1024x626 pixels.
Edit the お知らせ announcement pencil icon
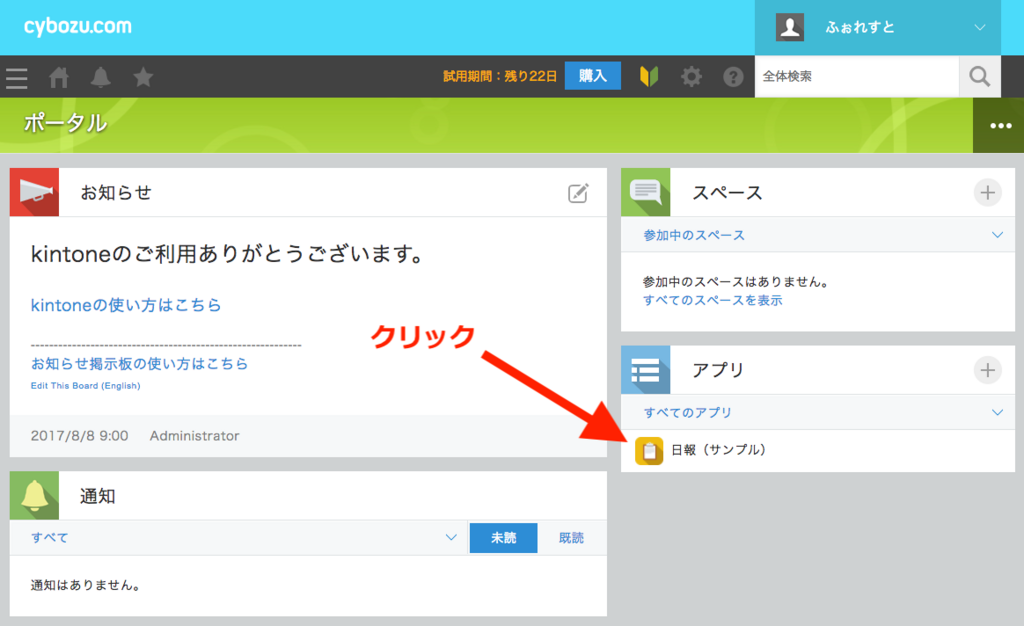coord(578,193)
